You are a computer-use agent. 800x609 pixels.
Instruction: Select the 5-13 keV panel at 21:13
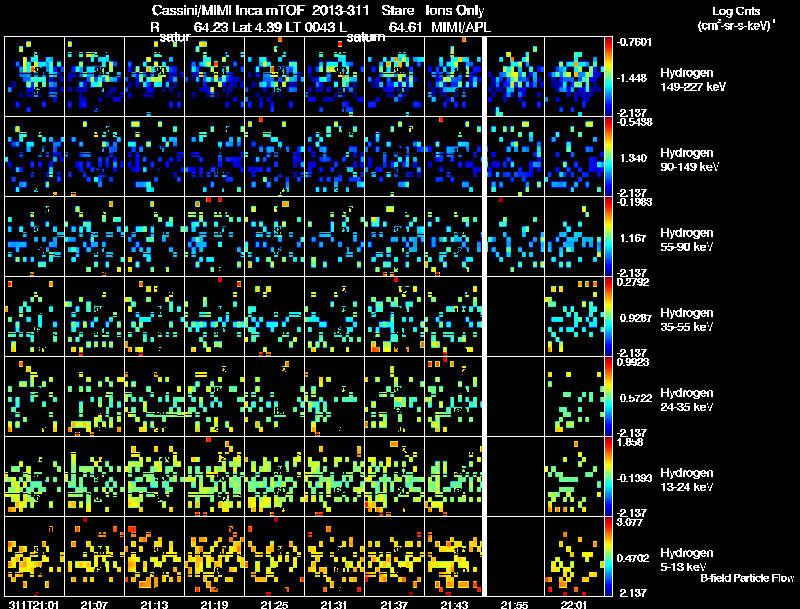pos(155,557)
